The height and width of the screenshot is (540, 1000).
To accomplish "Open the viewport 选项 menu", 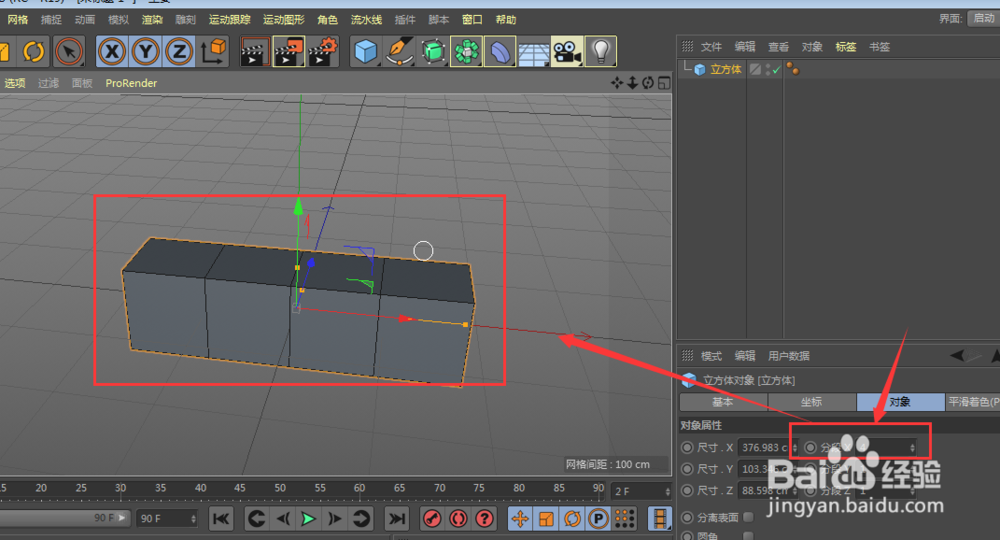I will (x=15, y=83).
